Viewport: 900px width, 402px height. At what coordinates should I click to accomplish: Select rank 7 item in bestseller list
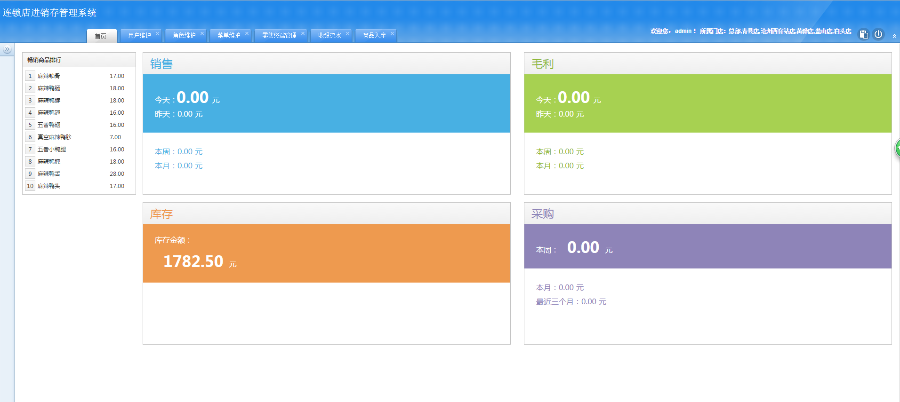[79, 149]
